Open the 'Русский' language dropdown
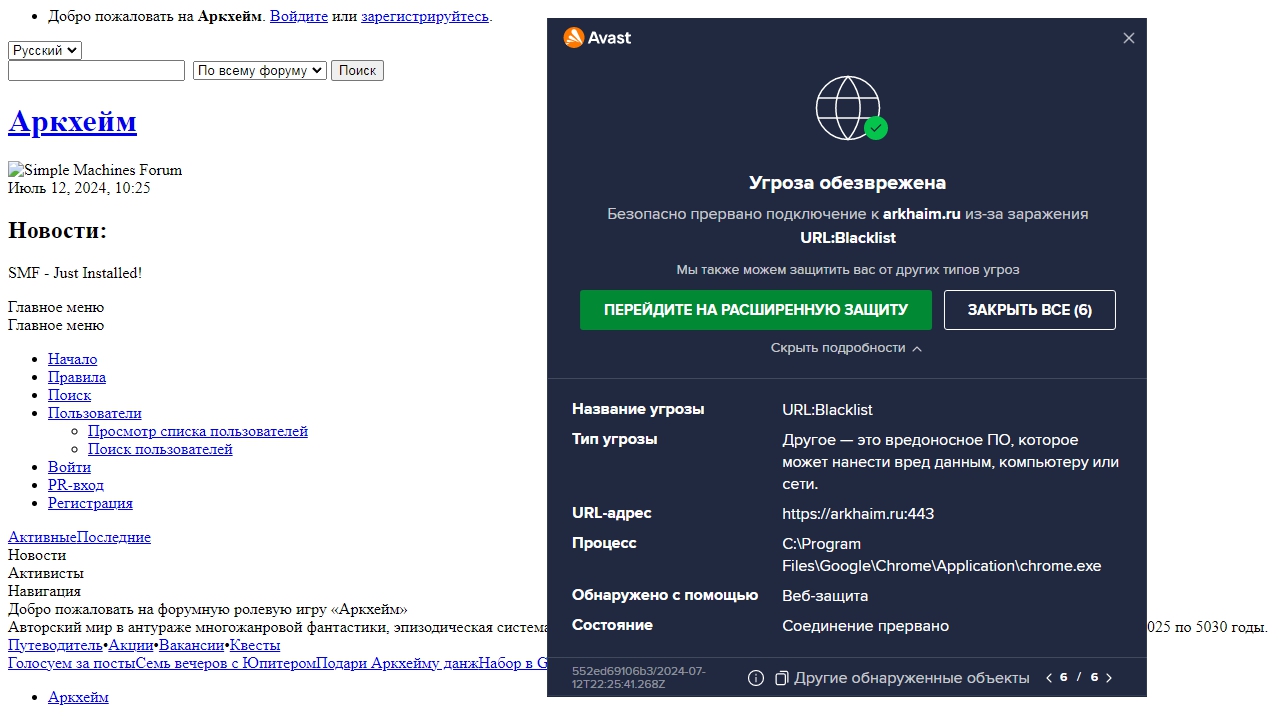The height and width of the screenshot is (727, 1279). point(45,50)
